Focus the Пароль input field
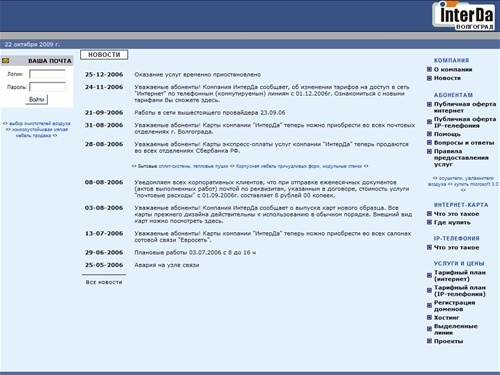The image size is (500, 375). point(47,87)
